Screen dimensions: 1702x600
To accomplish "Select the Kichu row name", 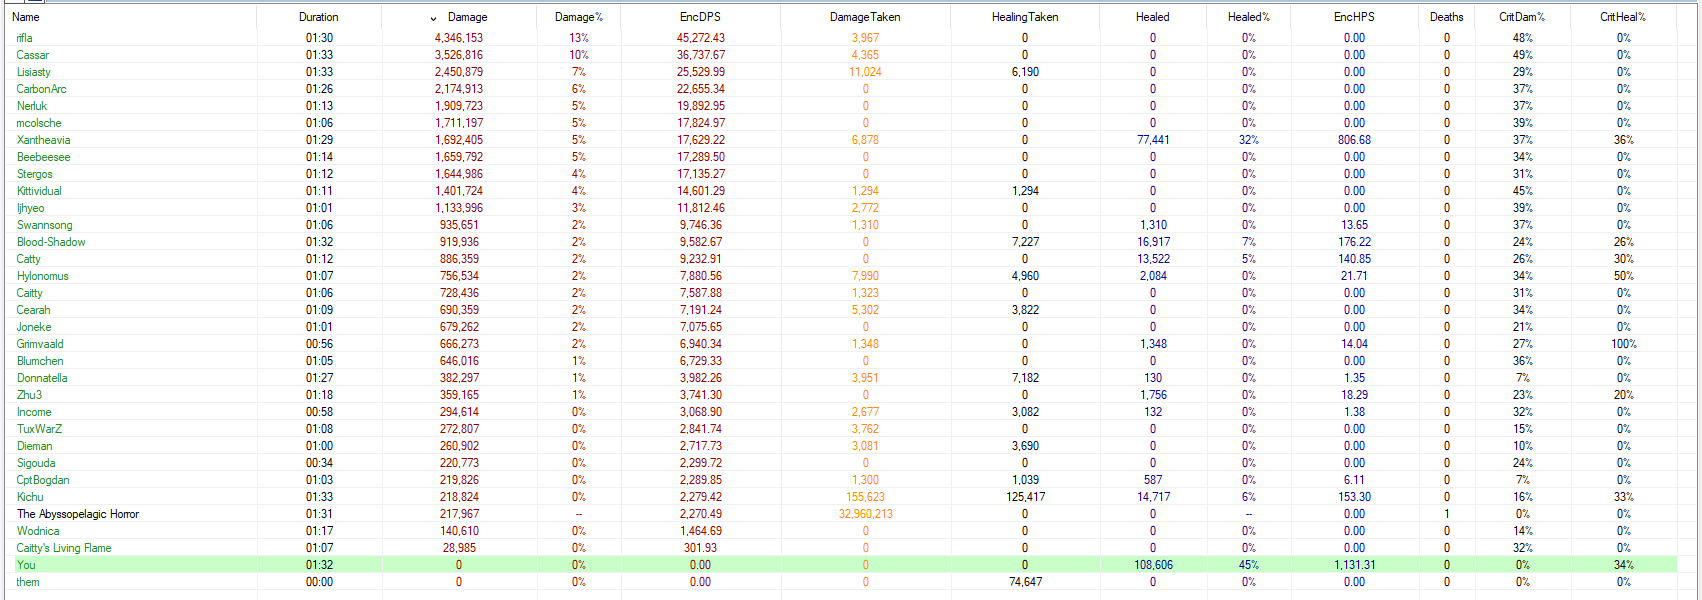I will [30, 497].
